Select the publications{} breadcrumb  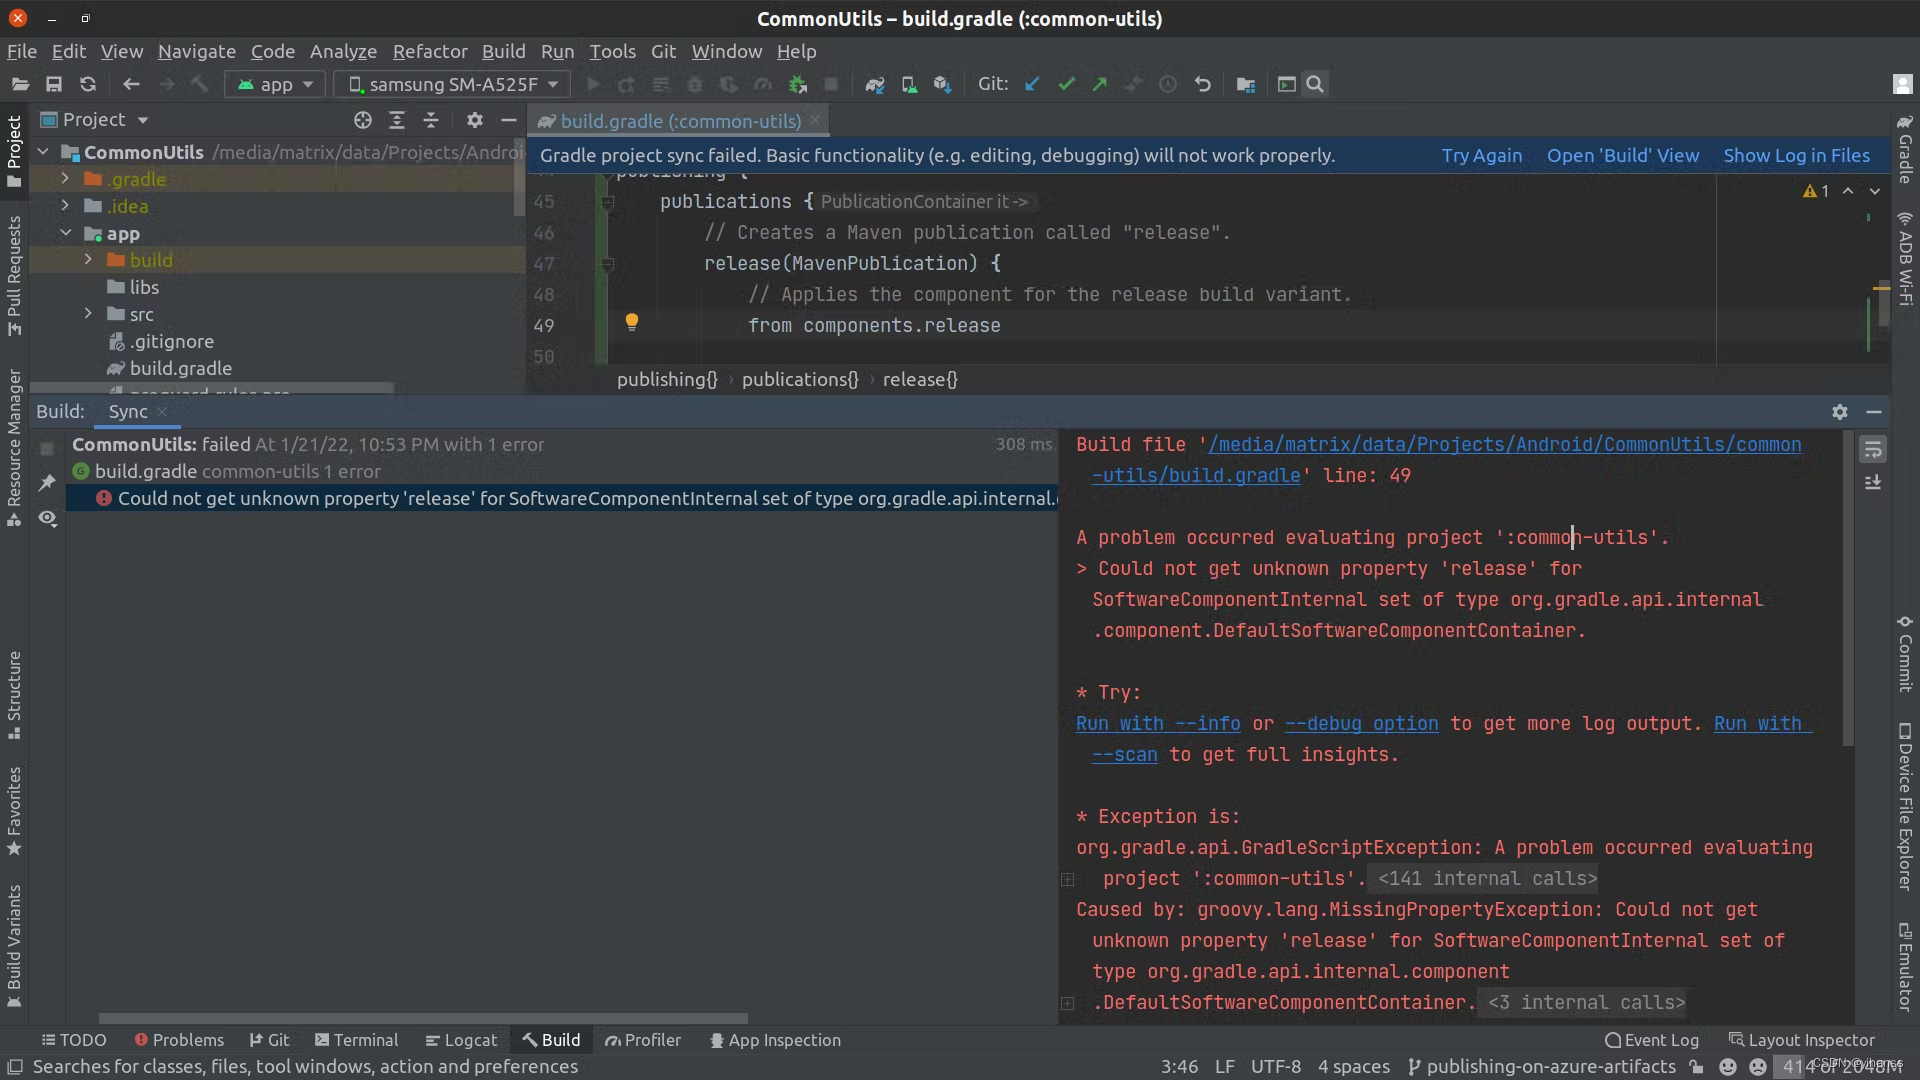point(799,379)
